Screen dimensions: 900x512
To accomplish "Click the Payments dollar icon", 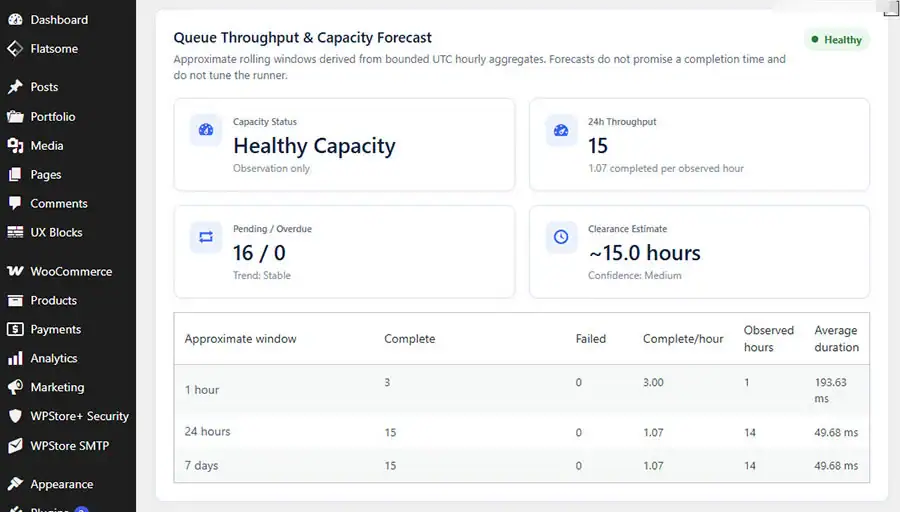I will [x=15, y=329].
